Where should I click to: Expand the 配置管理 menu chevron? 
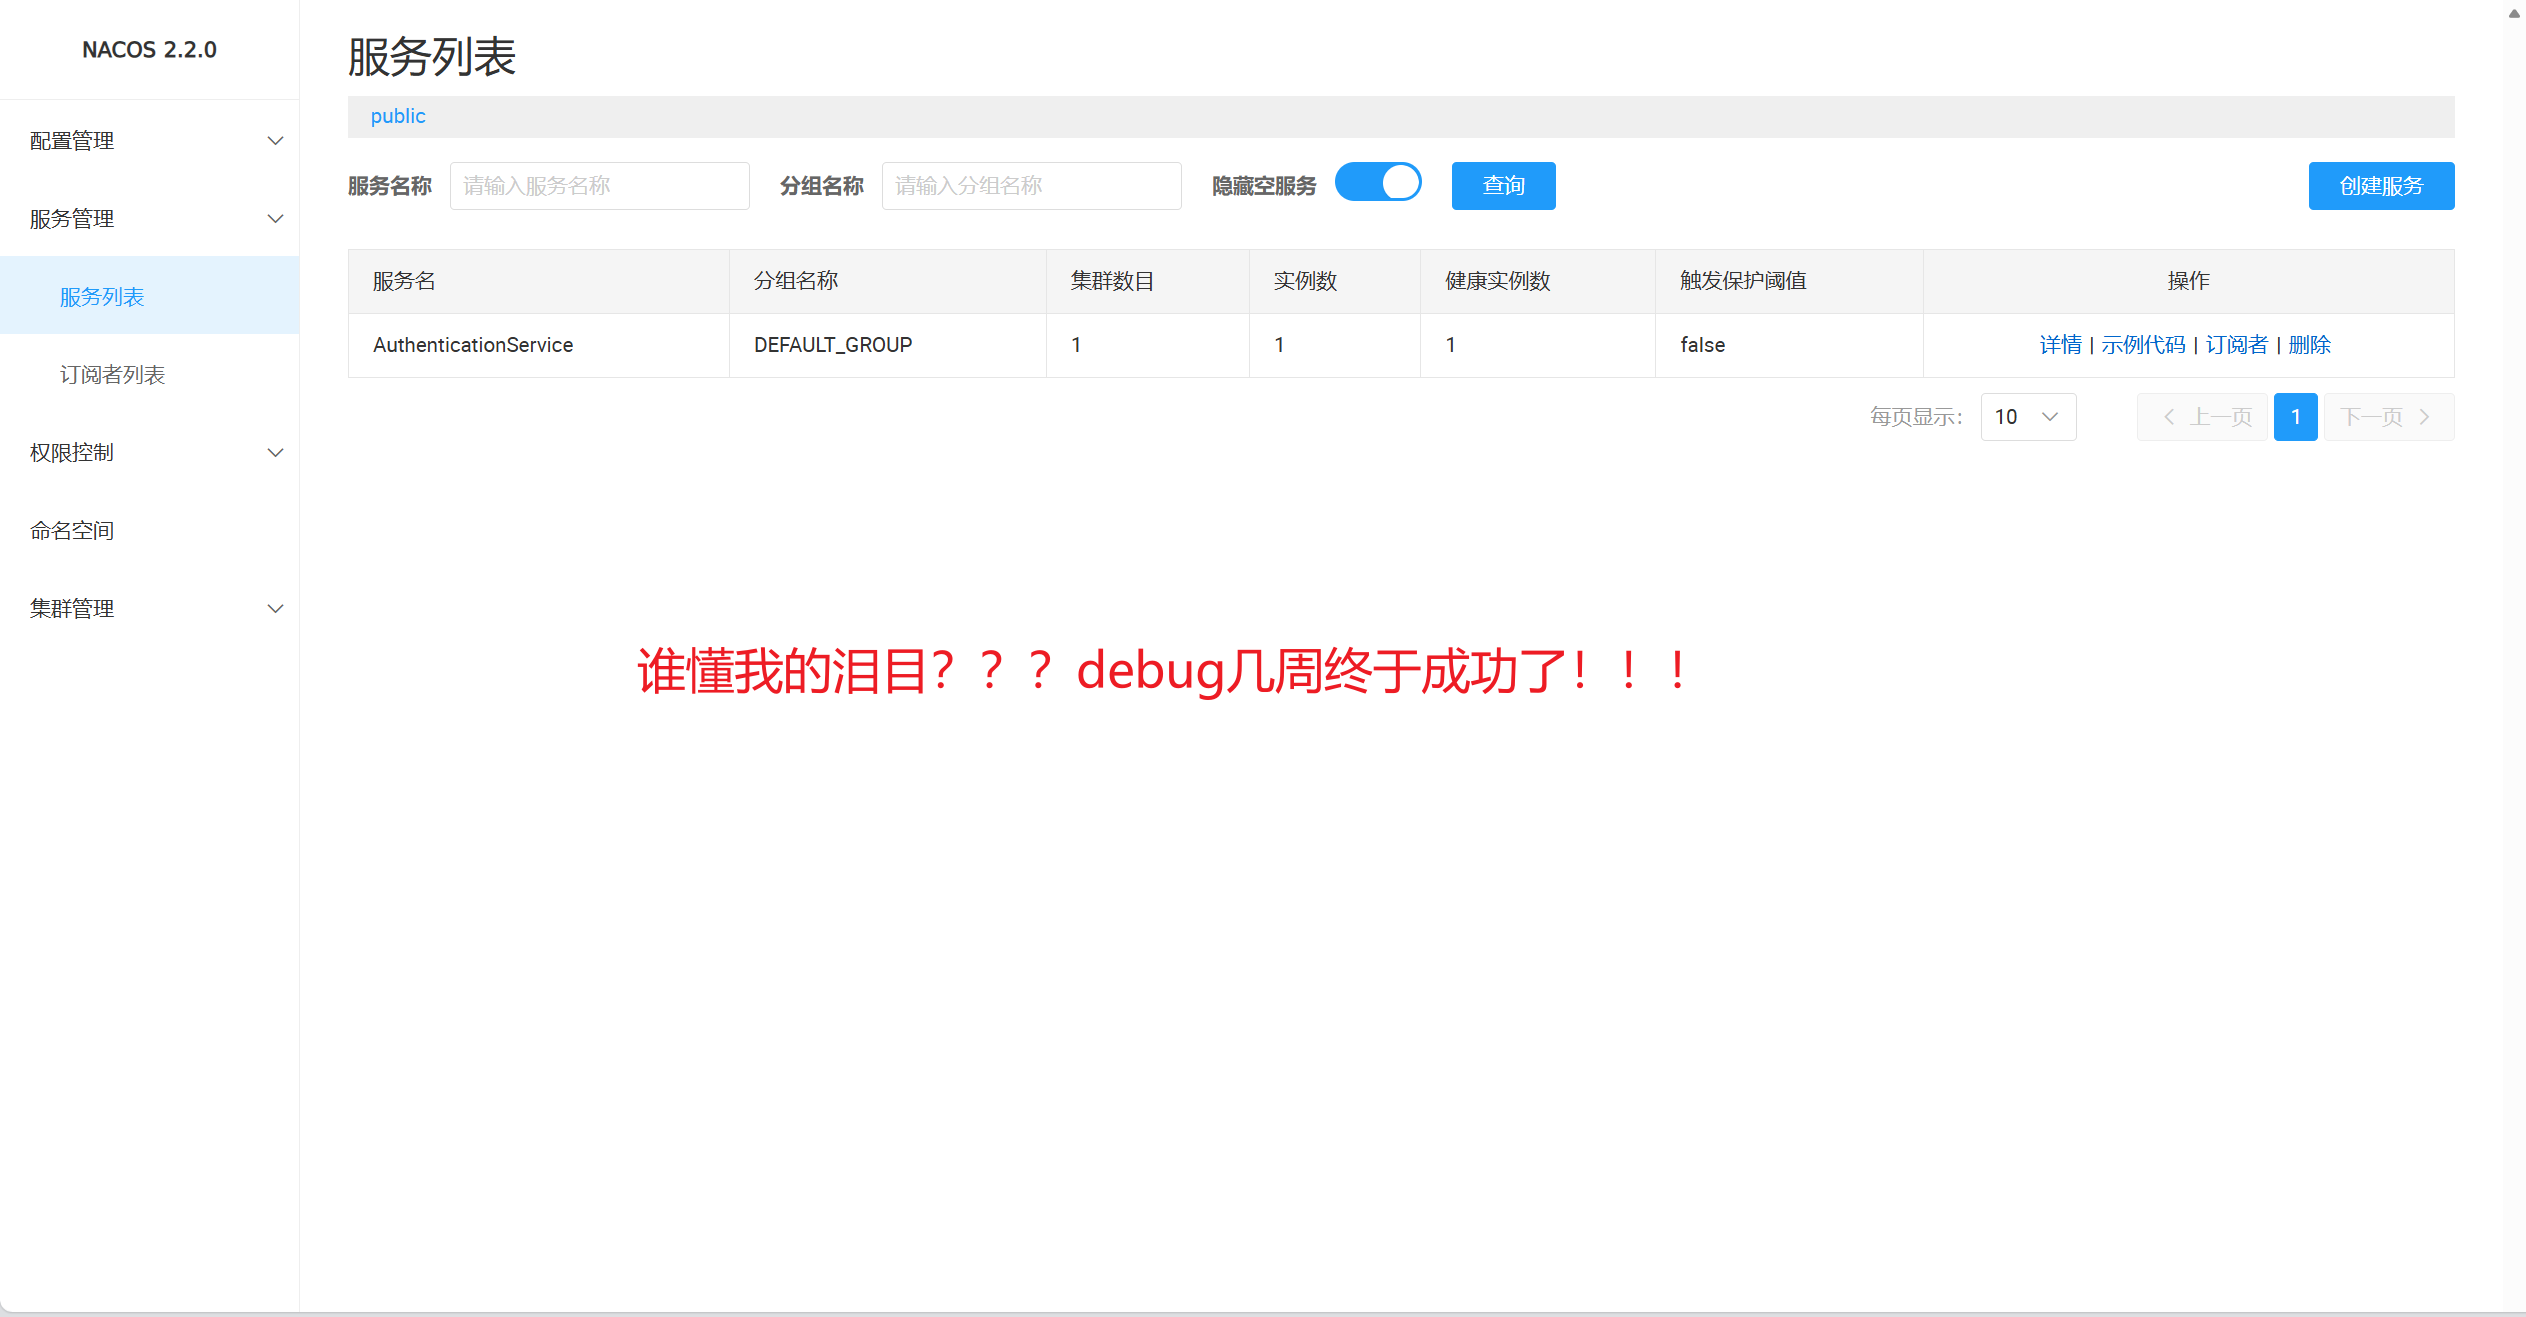[x=275, y=141]
